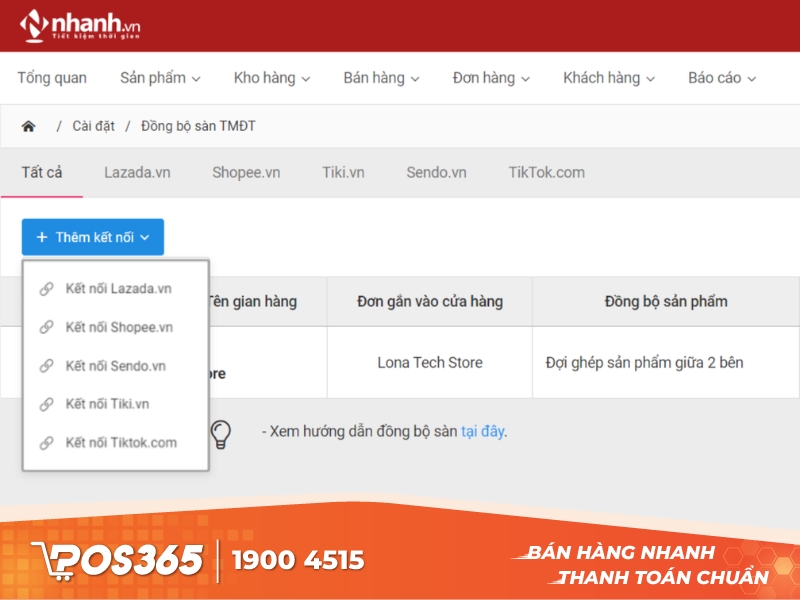Open Đồng bộ sàn TMĐT breadcrumb

pyautogui.click(x=198, y=126)
